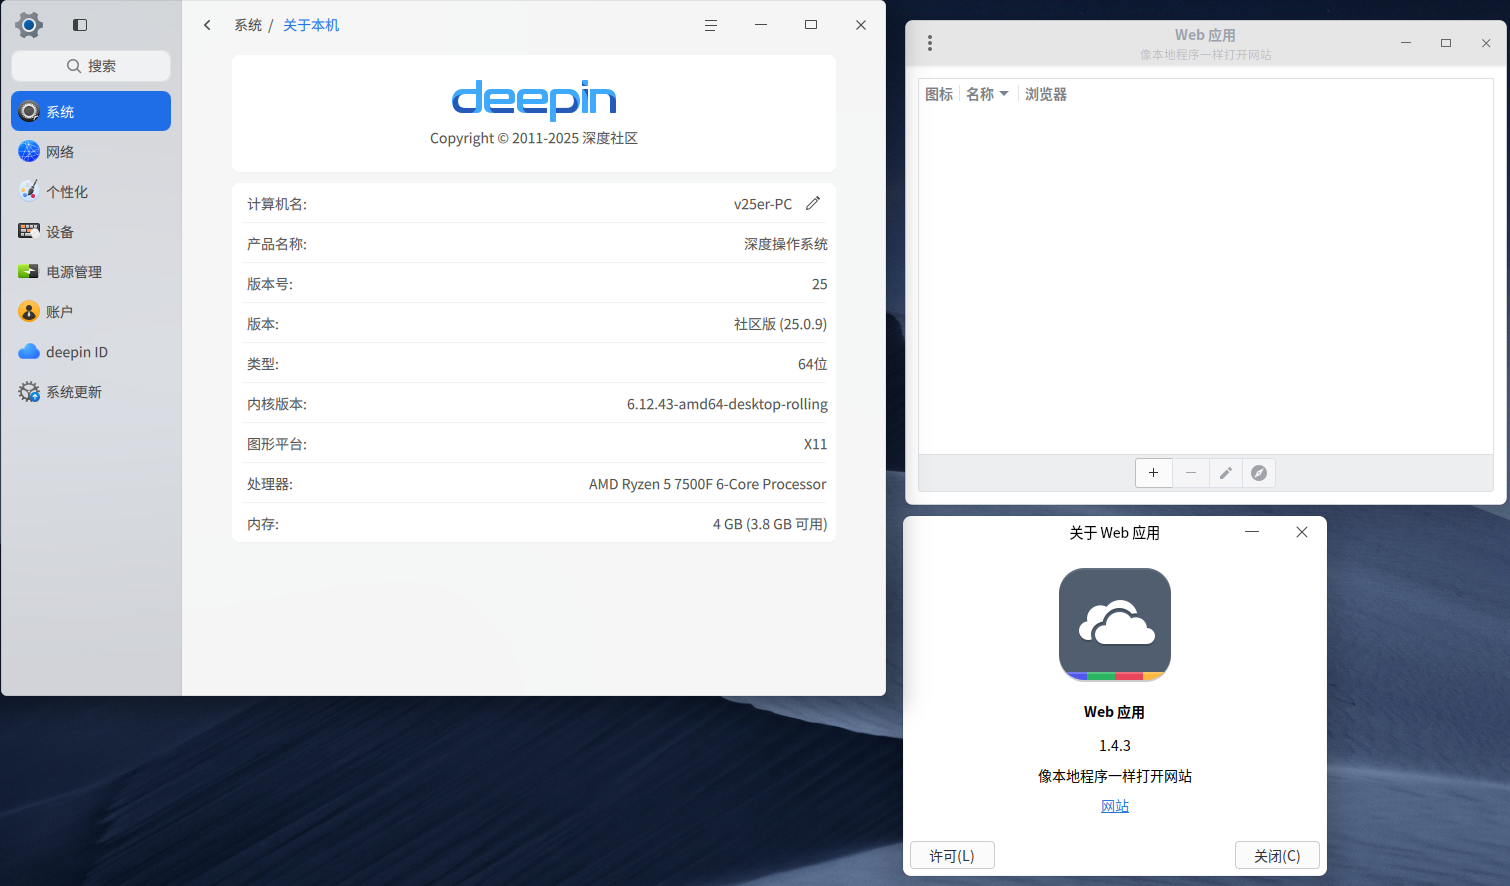Open the 设备 settings category

coord(91,231)
